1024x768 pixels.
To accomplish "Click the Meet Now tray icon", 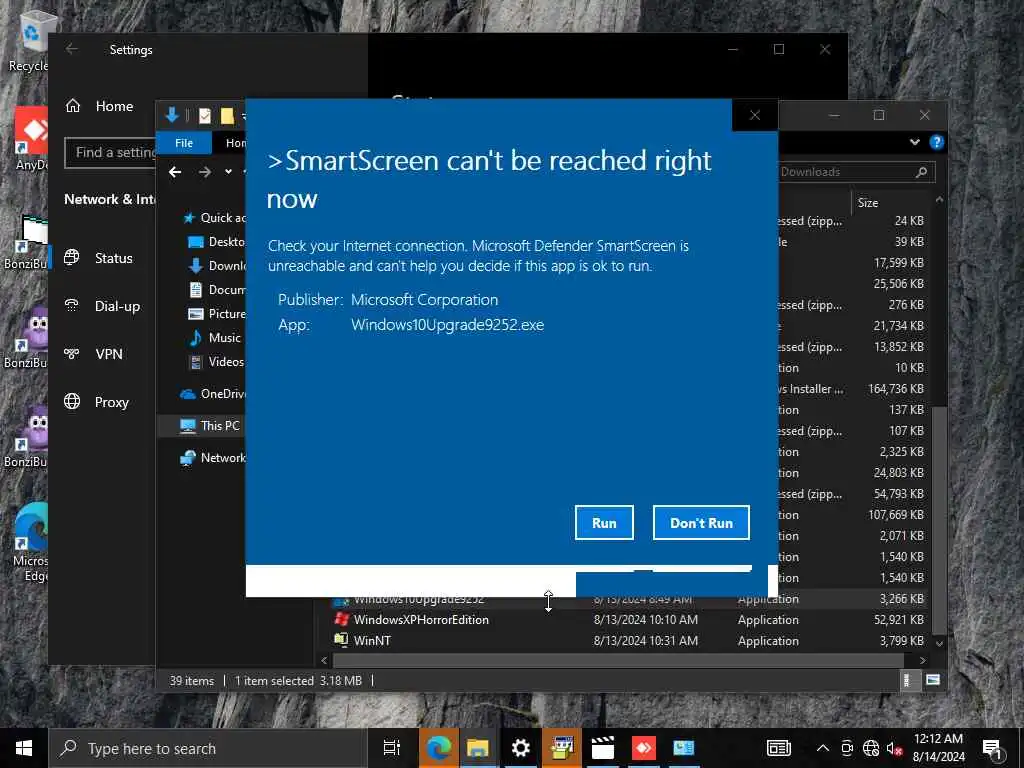I will (x=847, y=748).
